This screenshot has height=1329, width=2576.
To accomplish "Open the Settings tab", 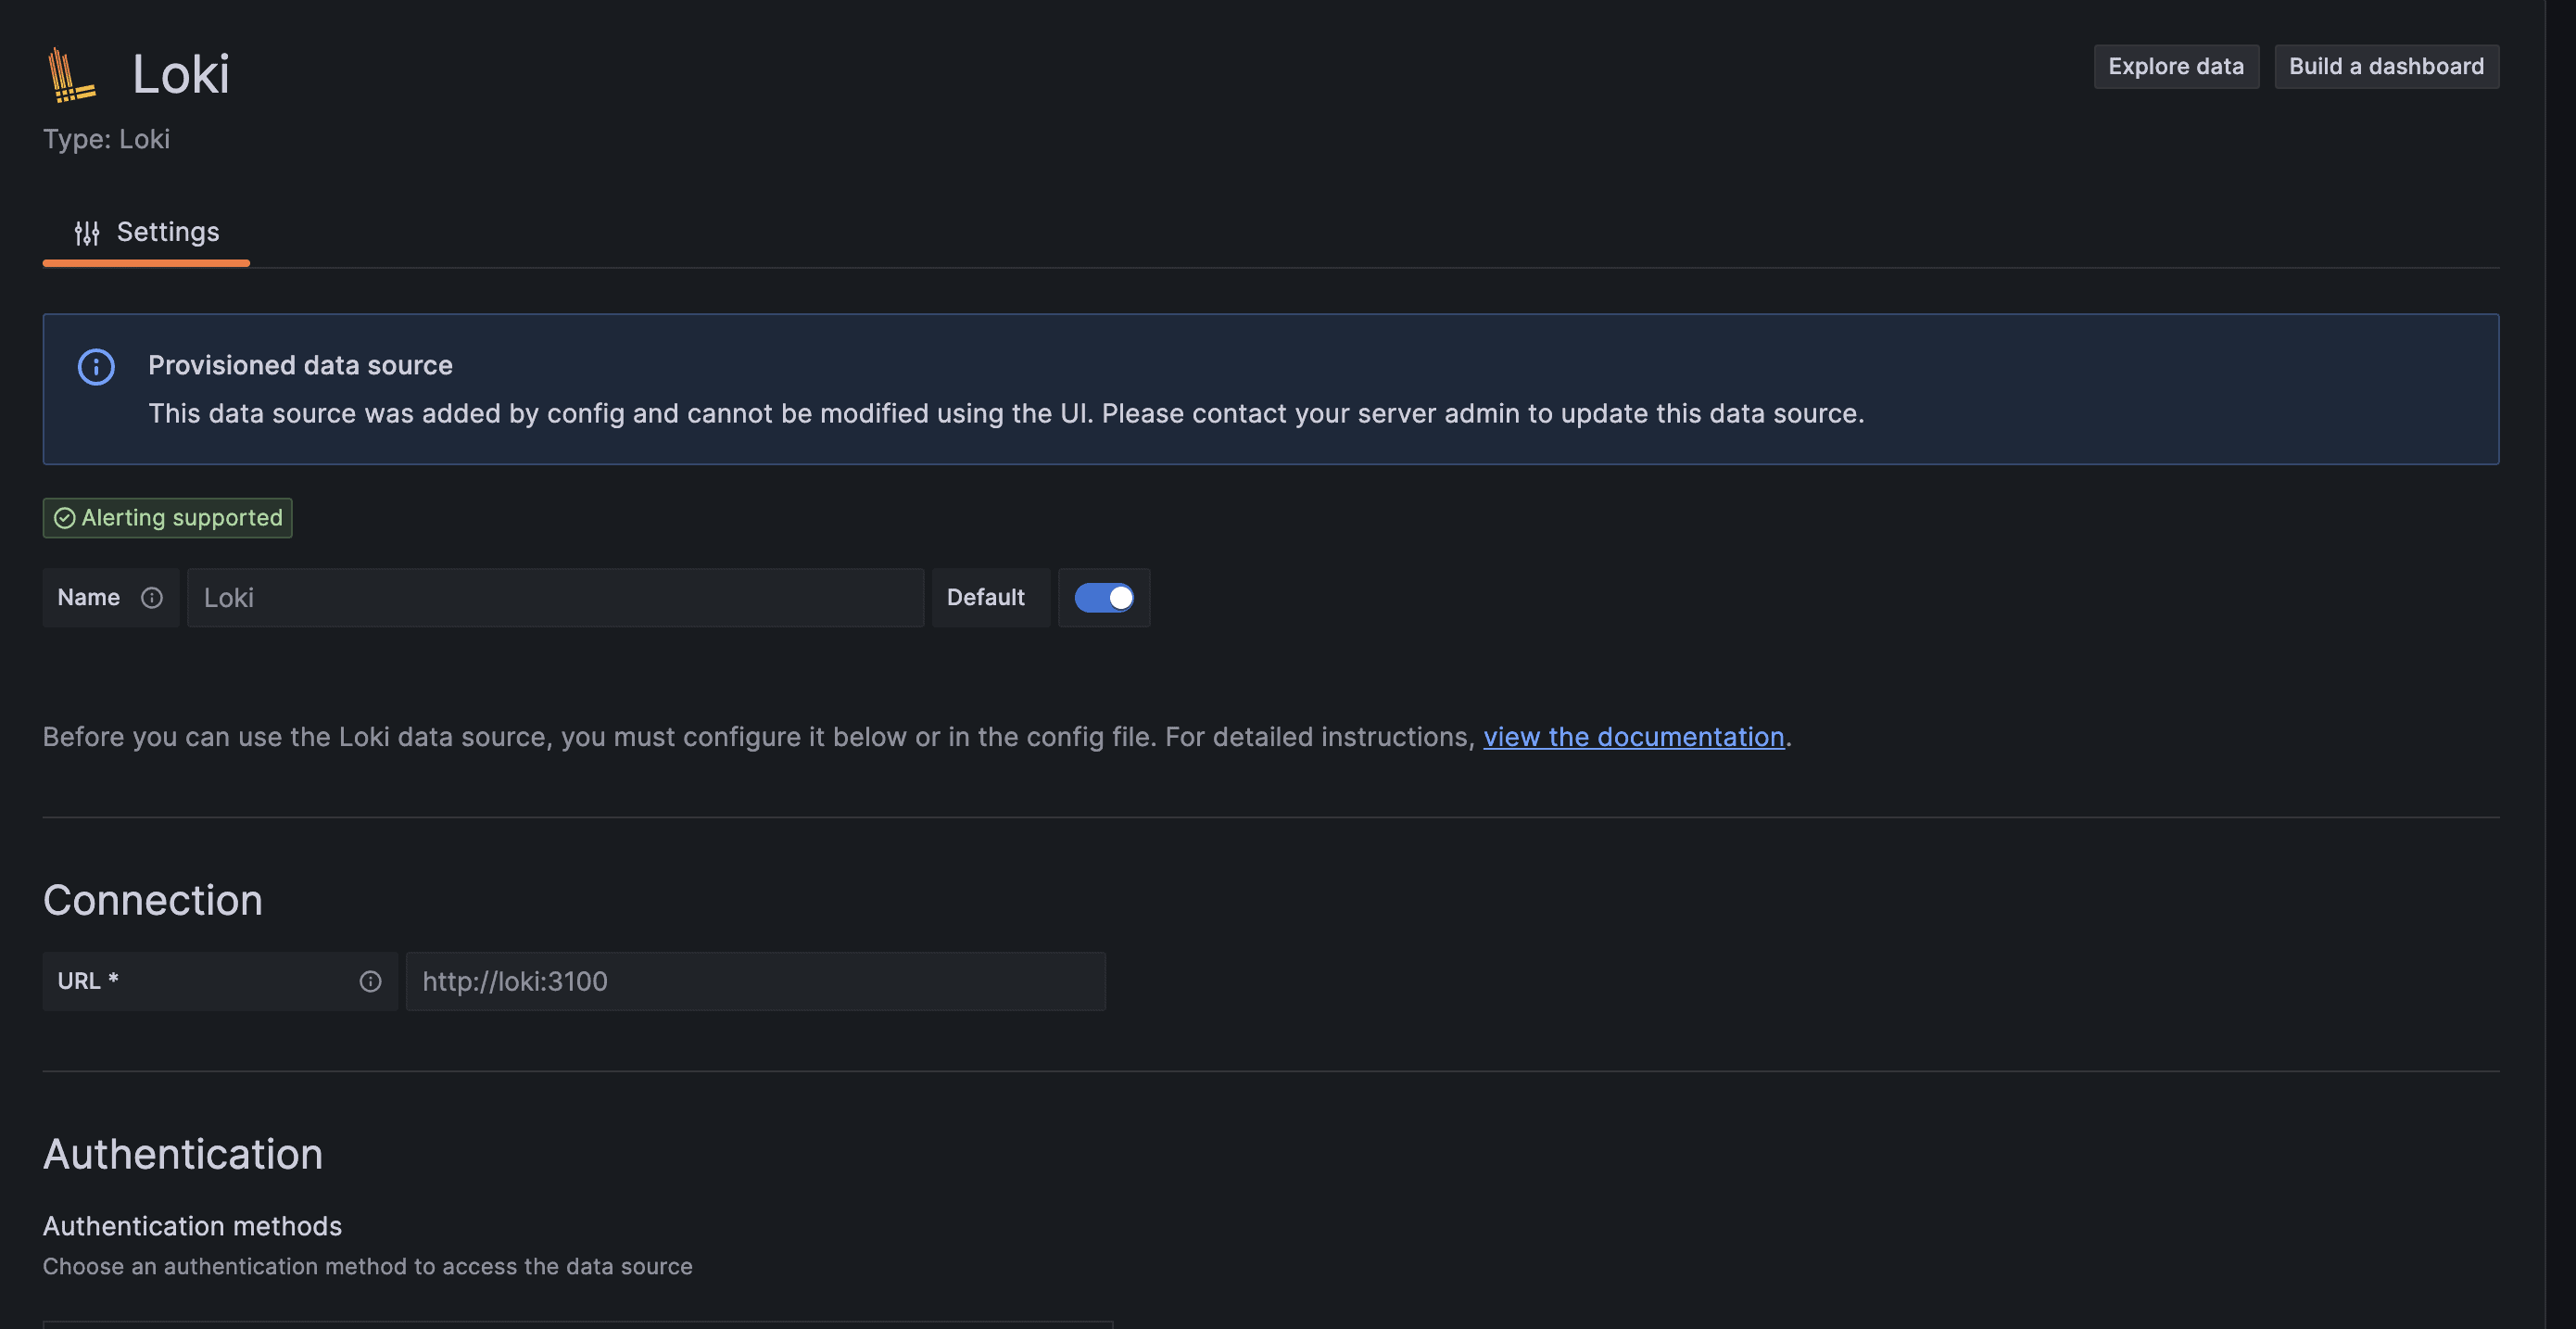I will pyautogui.click(x=146, y=233).
